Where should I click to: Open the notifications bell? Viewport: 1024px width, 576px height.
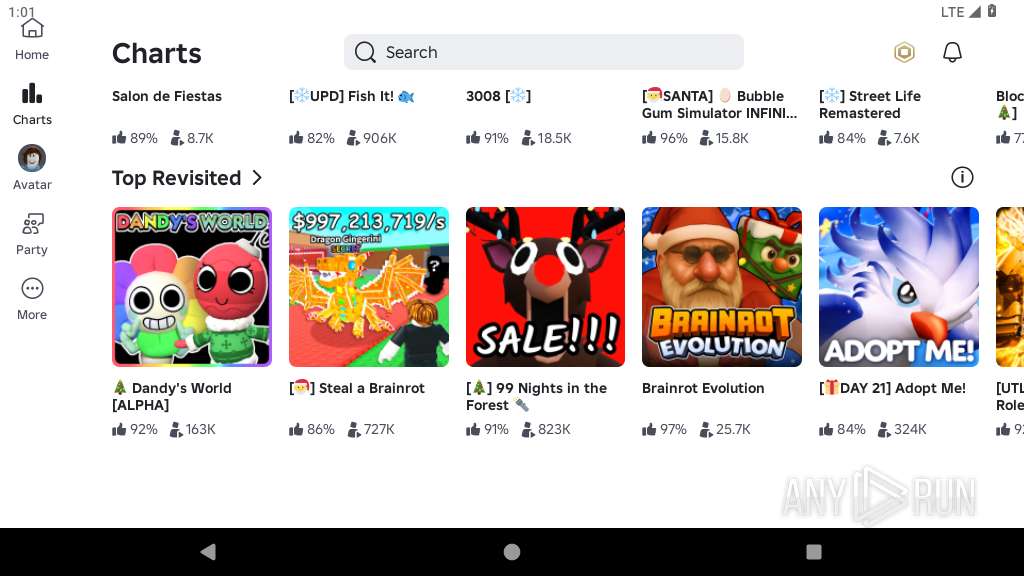[x=953, y=53]
